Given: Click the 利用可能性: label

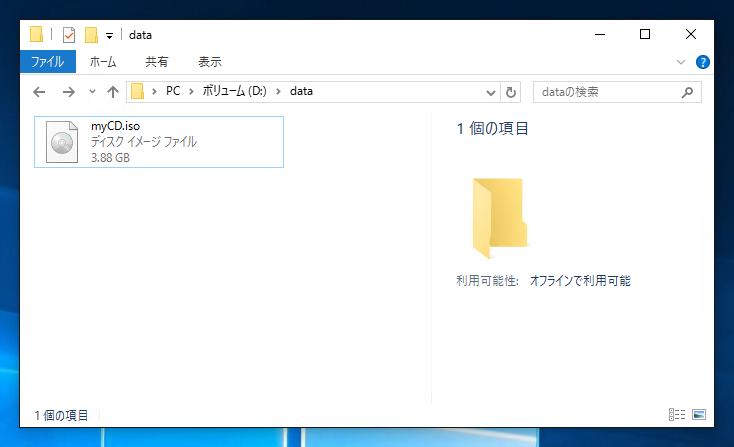Looking at the screenshot, I should tap(487, 281).
